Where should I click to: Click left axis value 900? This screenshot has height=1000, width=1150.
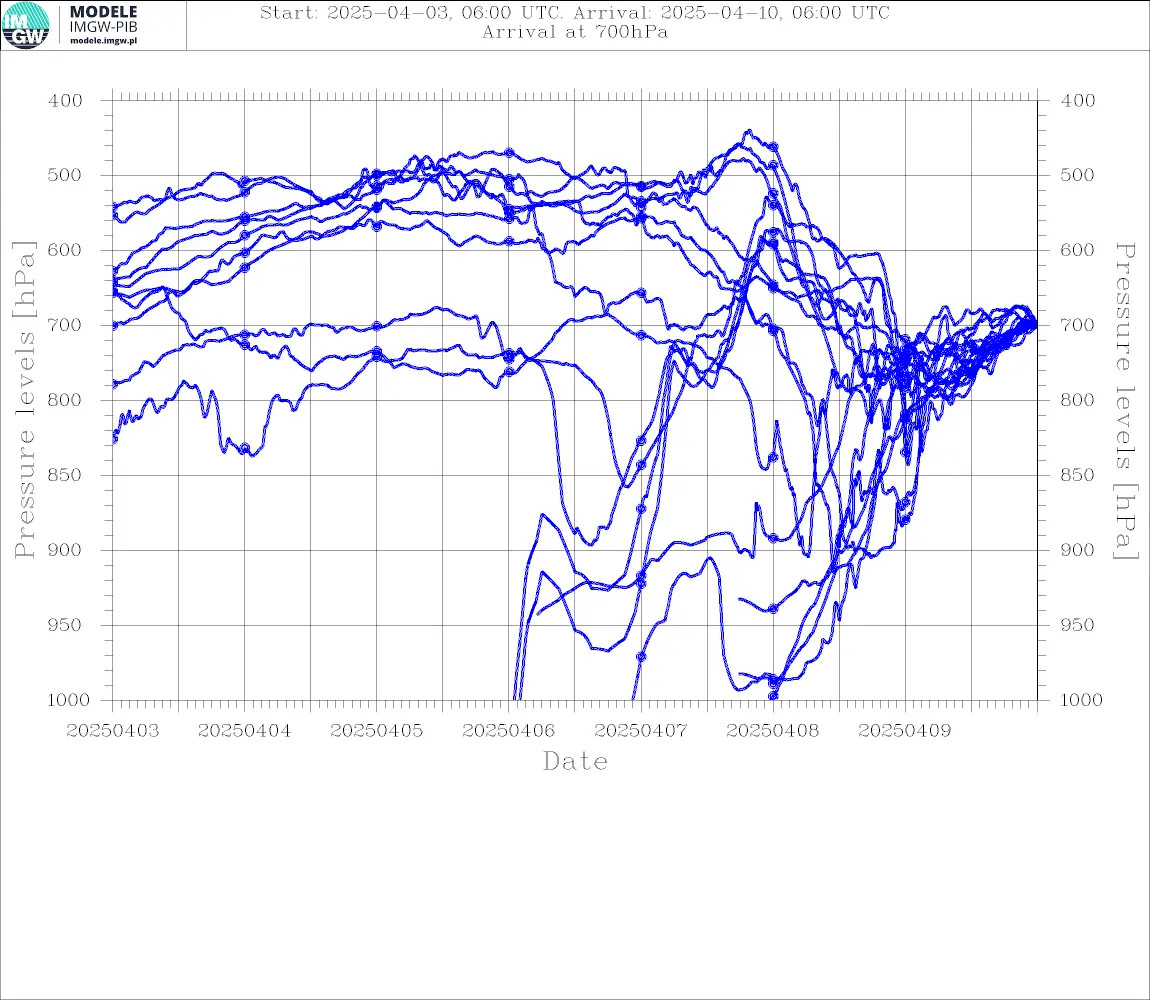65,550
